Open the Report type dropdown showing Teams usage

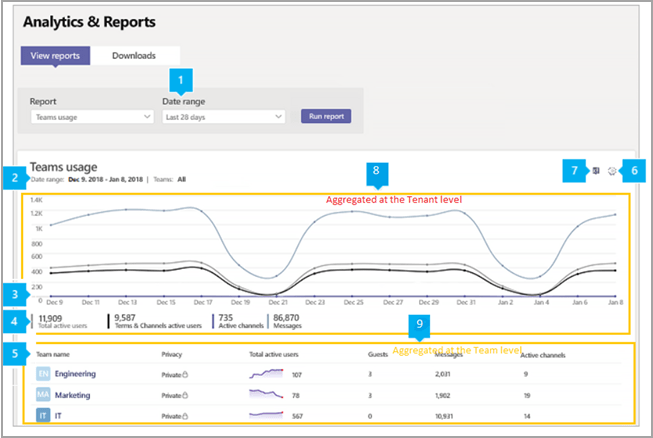[92, 117]
